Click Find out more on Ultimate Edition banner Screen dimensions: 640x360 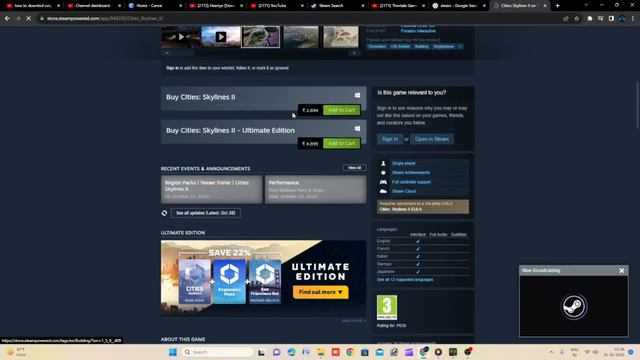click(320, 292)
